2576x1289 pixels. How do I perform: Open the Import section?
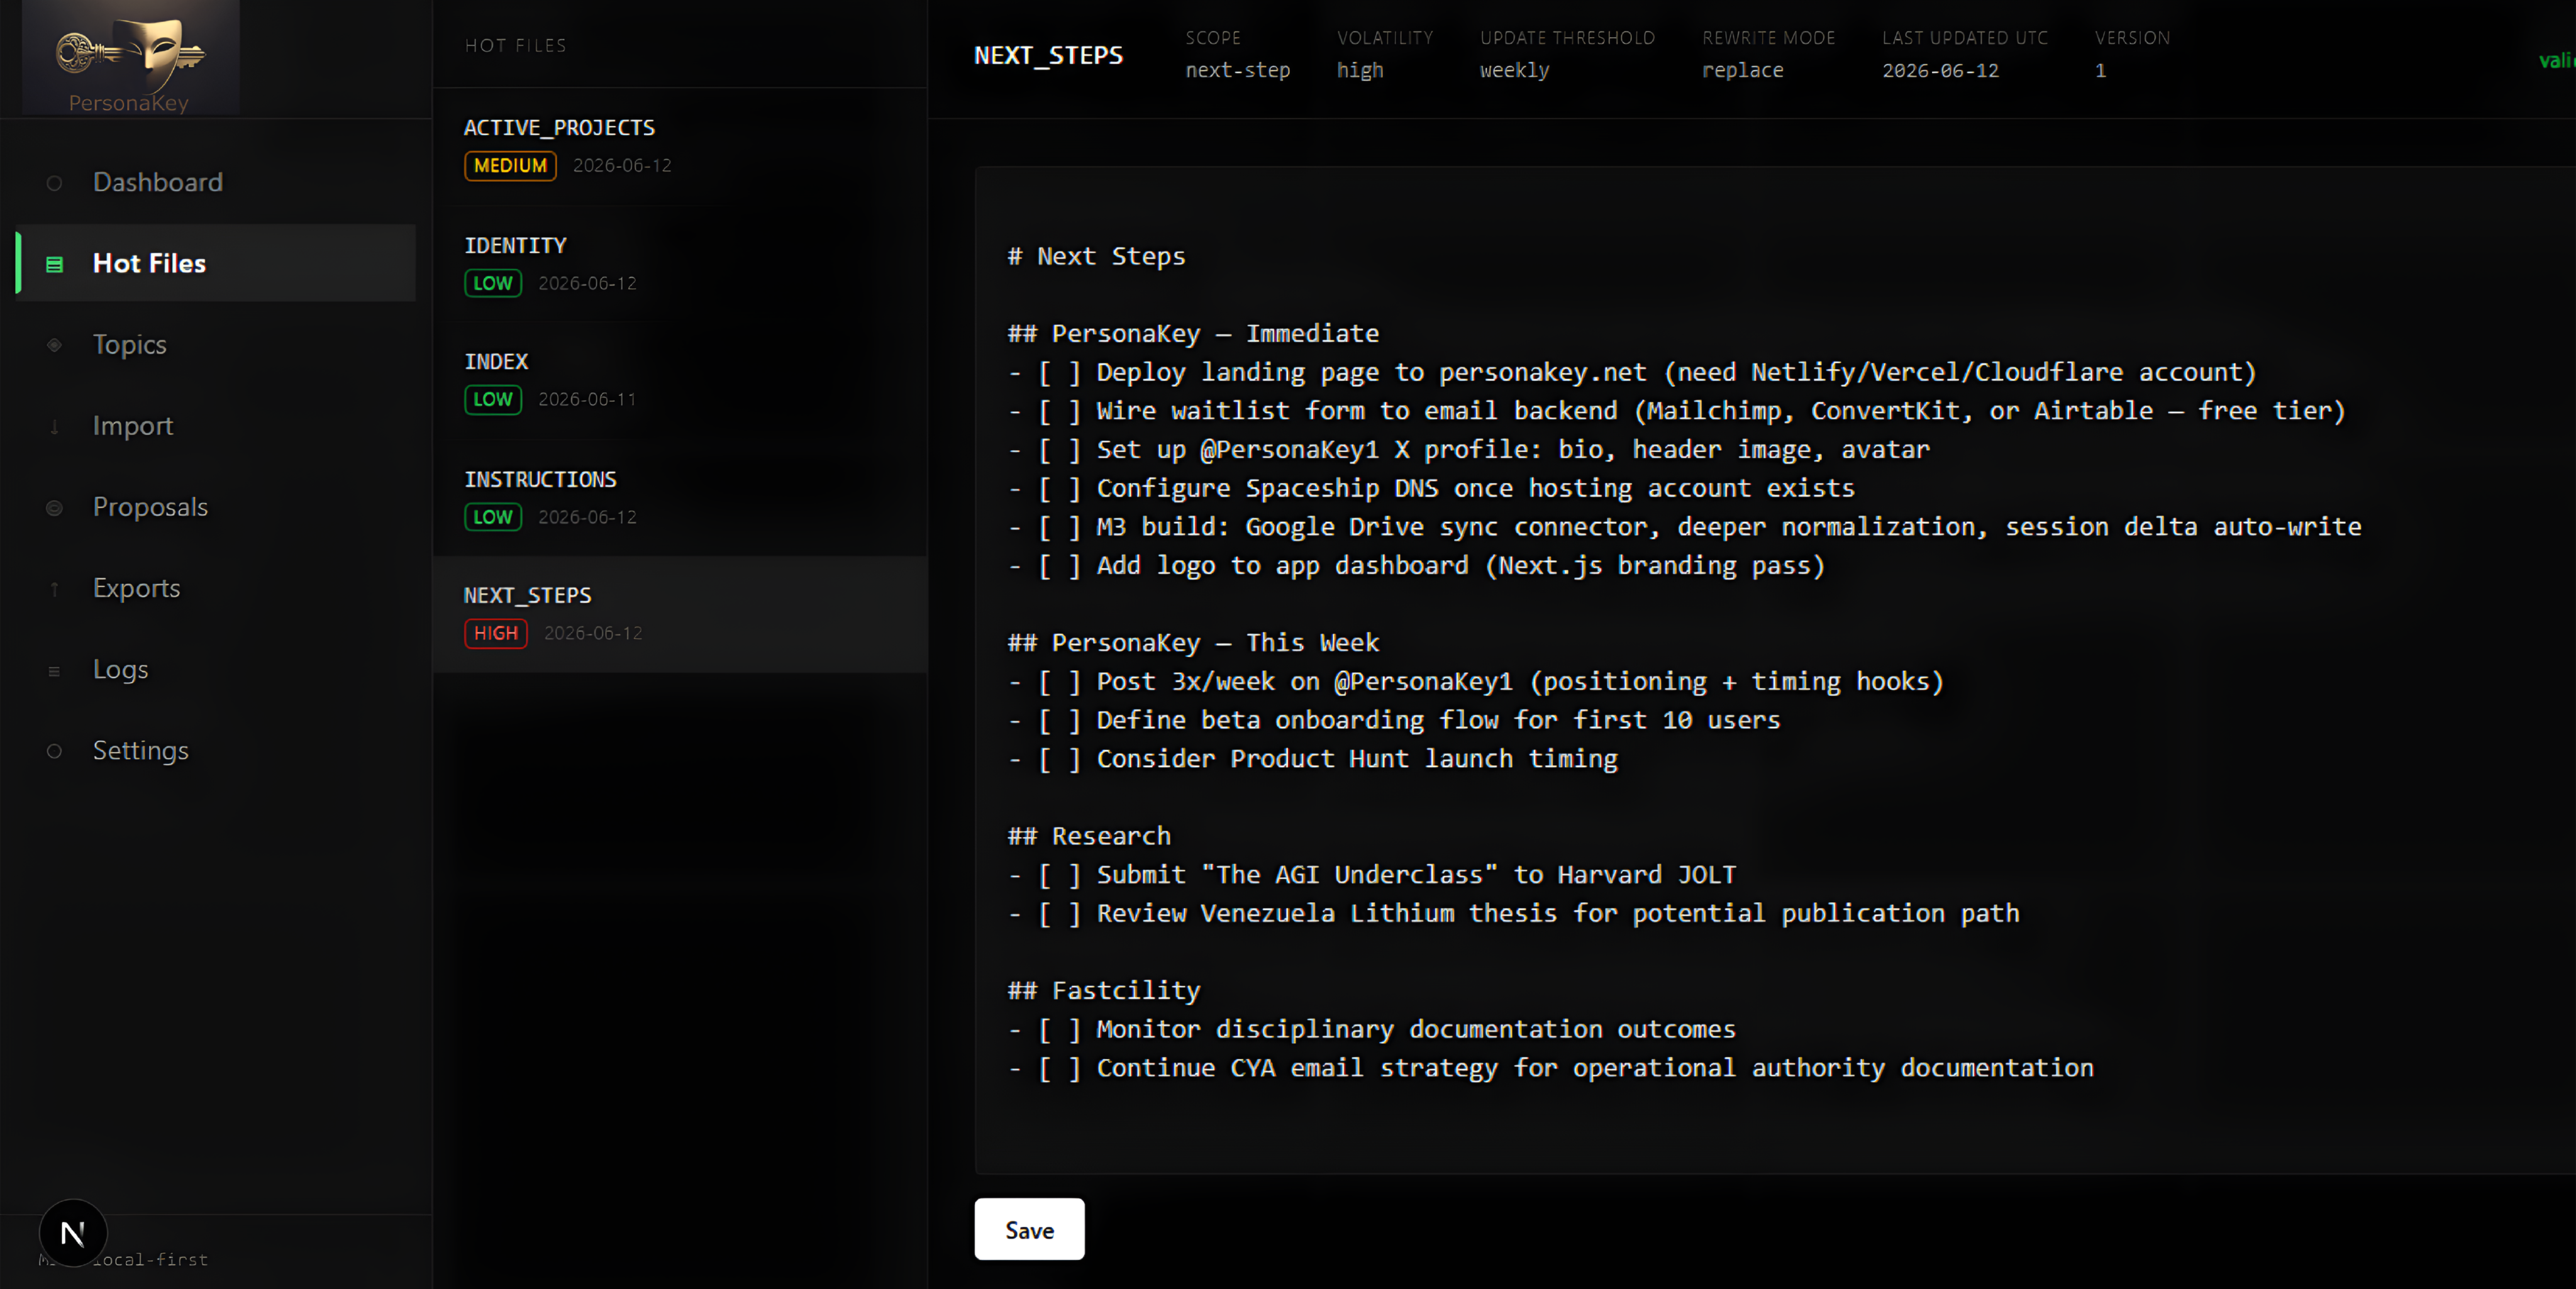[x=216, y=425]
